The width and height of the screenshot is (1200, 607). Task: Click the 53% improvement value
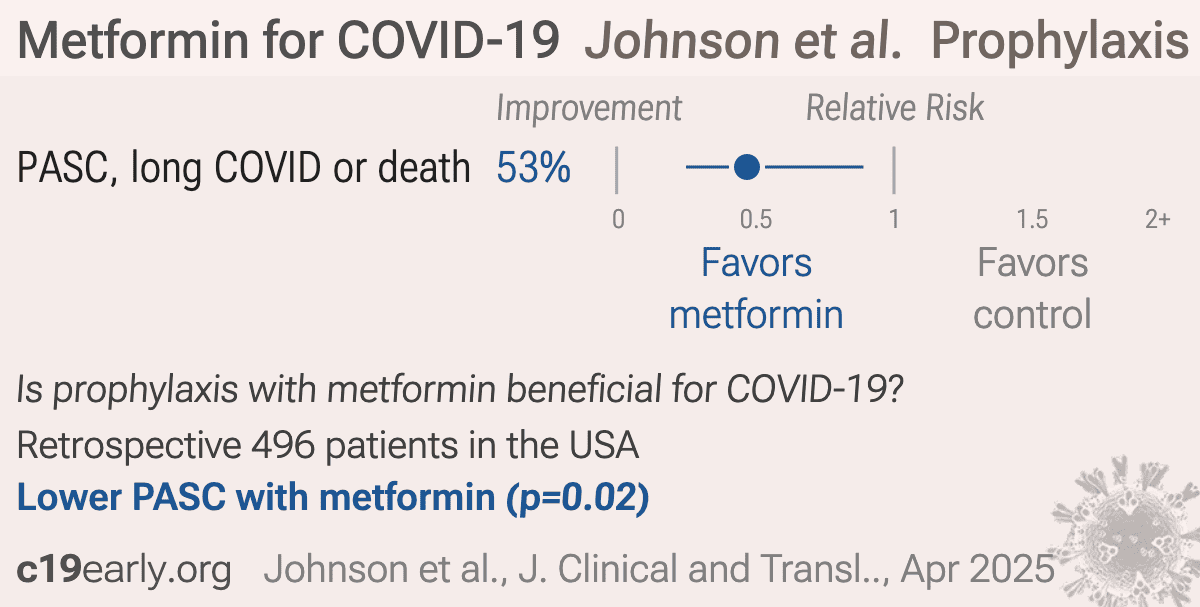pyautogui.click(x=534, y=169)
